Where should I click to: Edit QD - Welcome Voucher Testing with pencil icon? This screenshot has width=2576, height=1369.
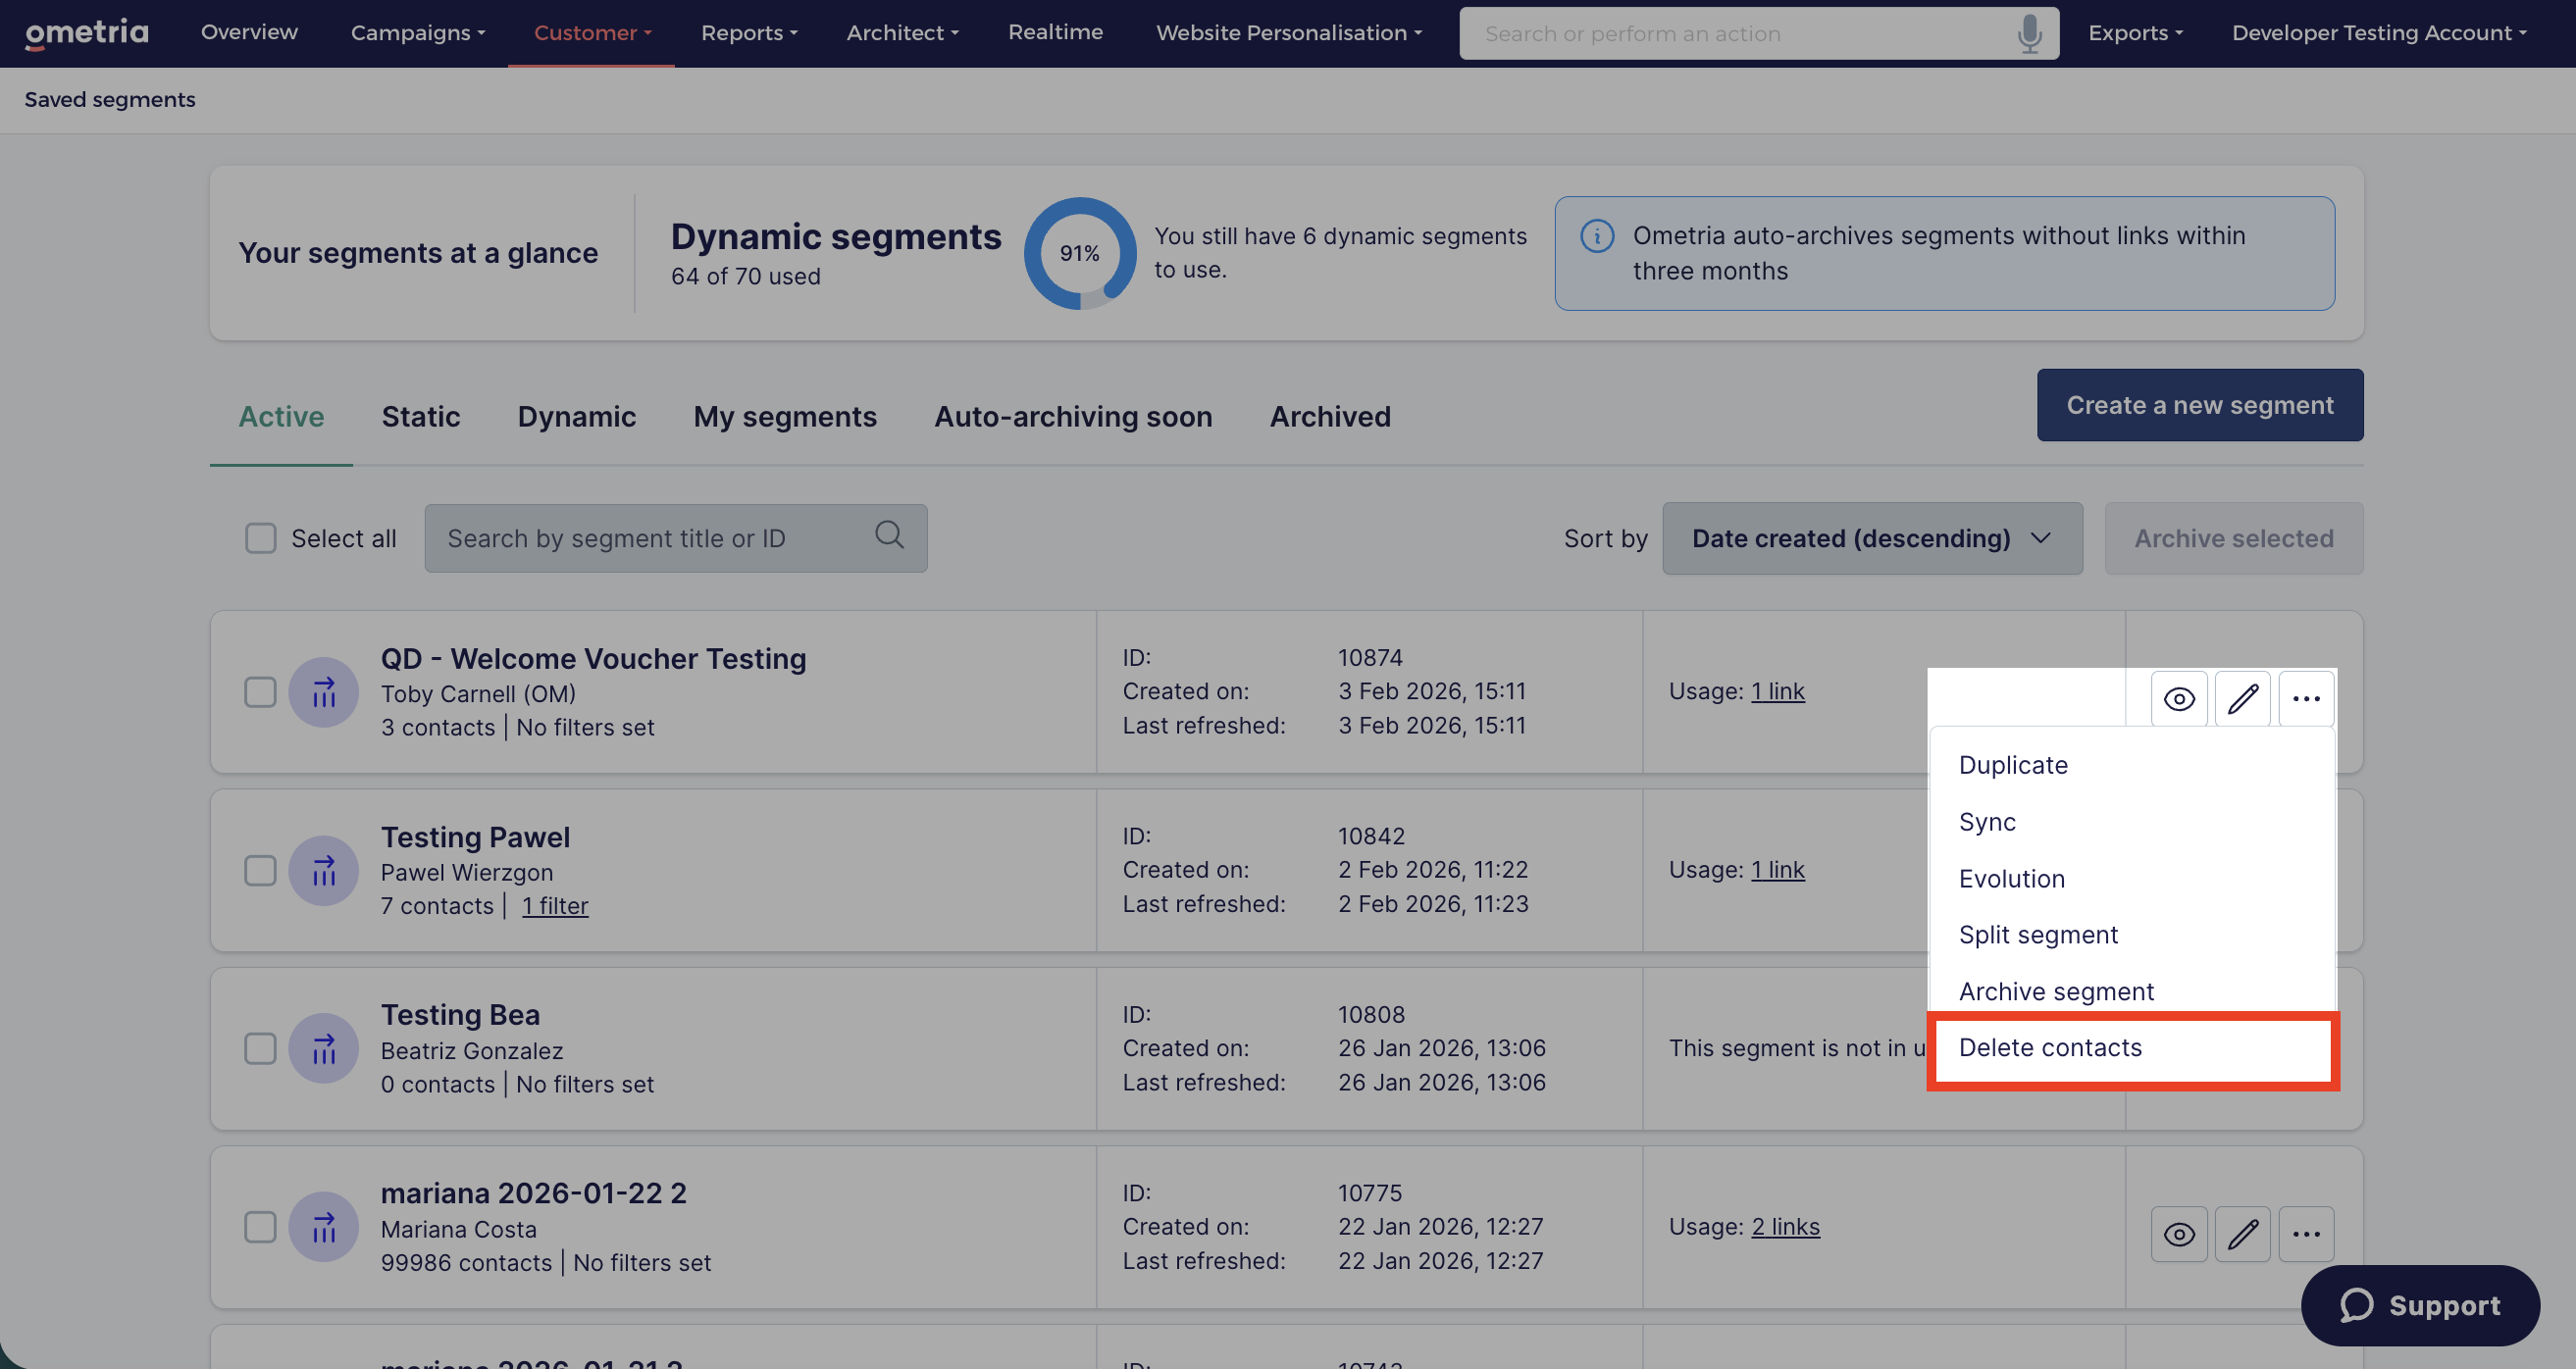2243,699
